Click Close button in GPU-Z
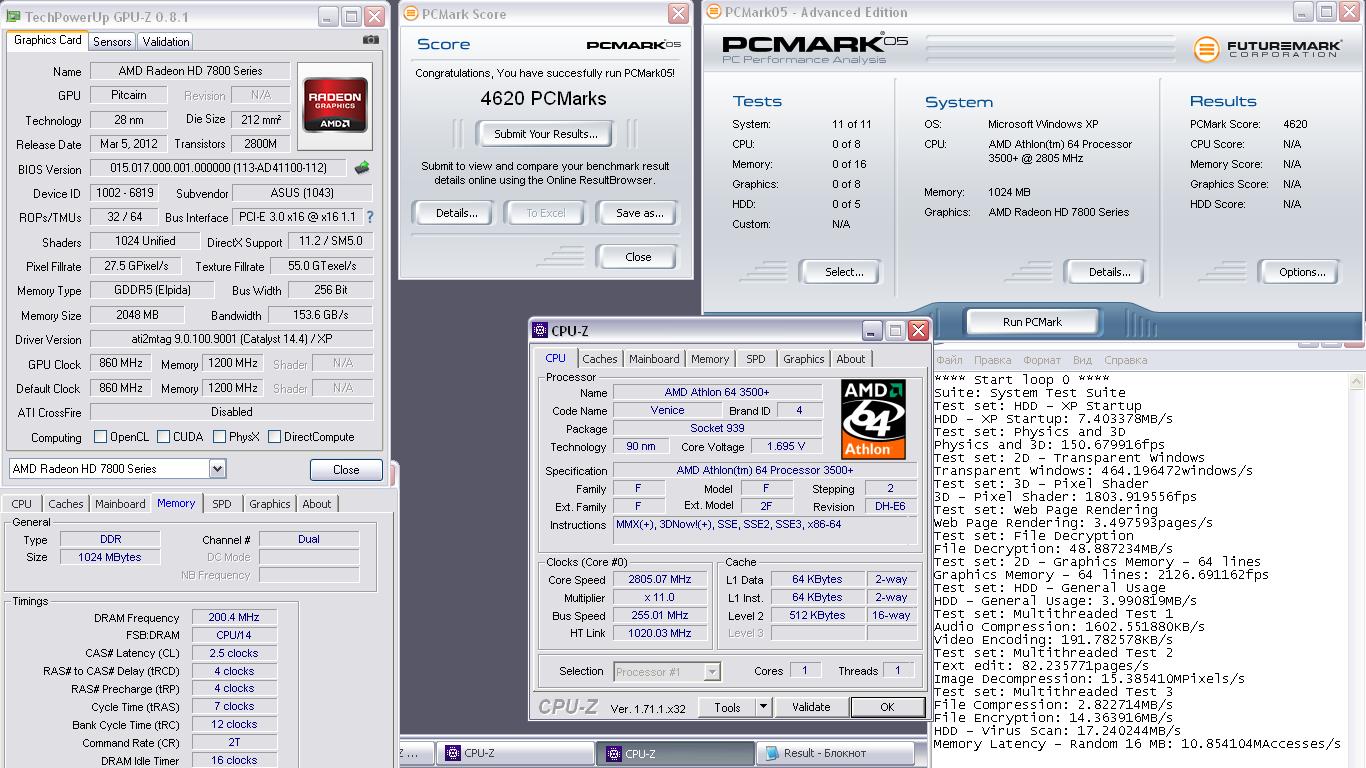The height and width of the screenshot is (768, 1366). coord(346,469)
